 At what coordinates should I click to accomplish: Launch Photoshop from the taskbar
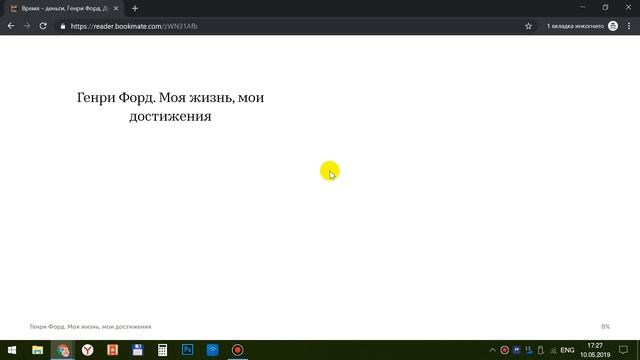(187, 350)
